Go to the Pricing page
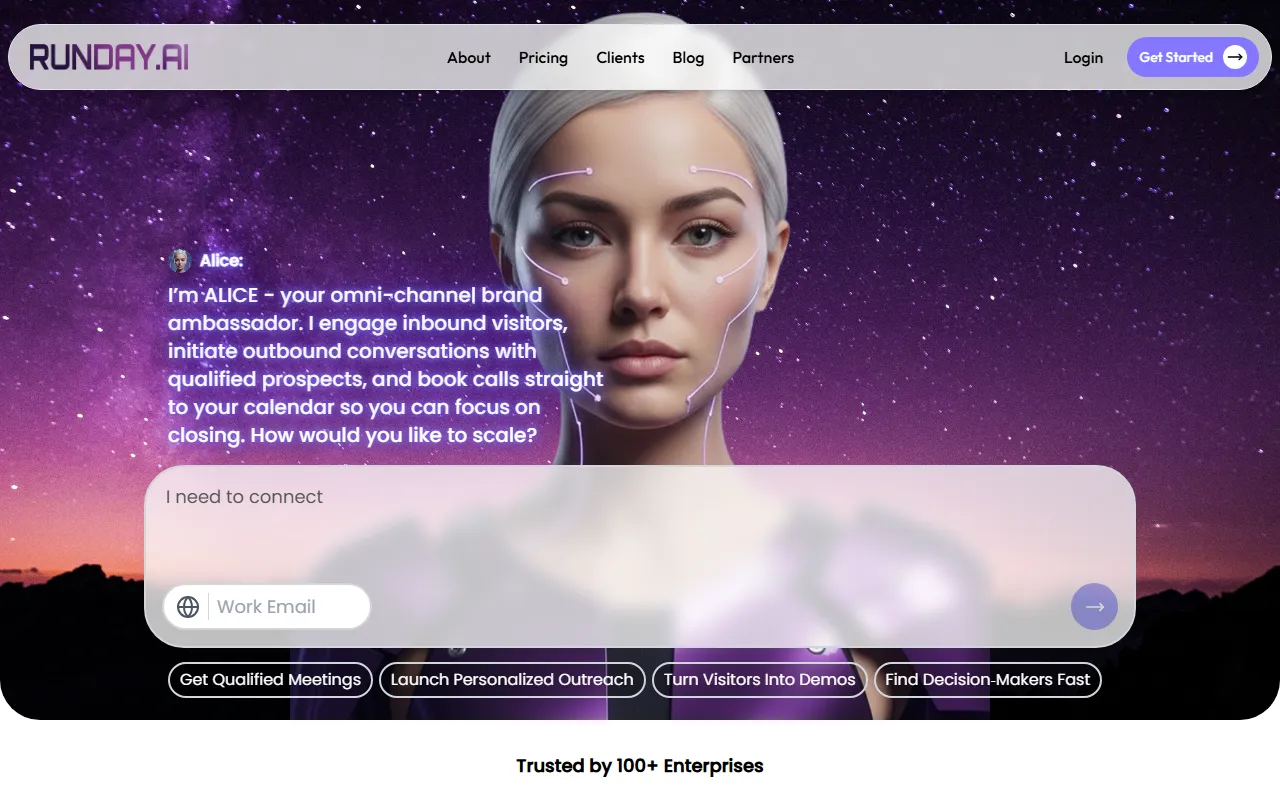1280x800 pixels. (x=543, y=58)
